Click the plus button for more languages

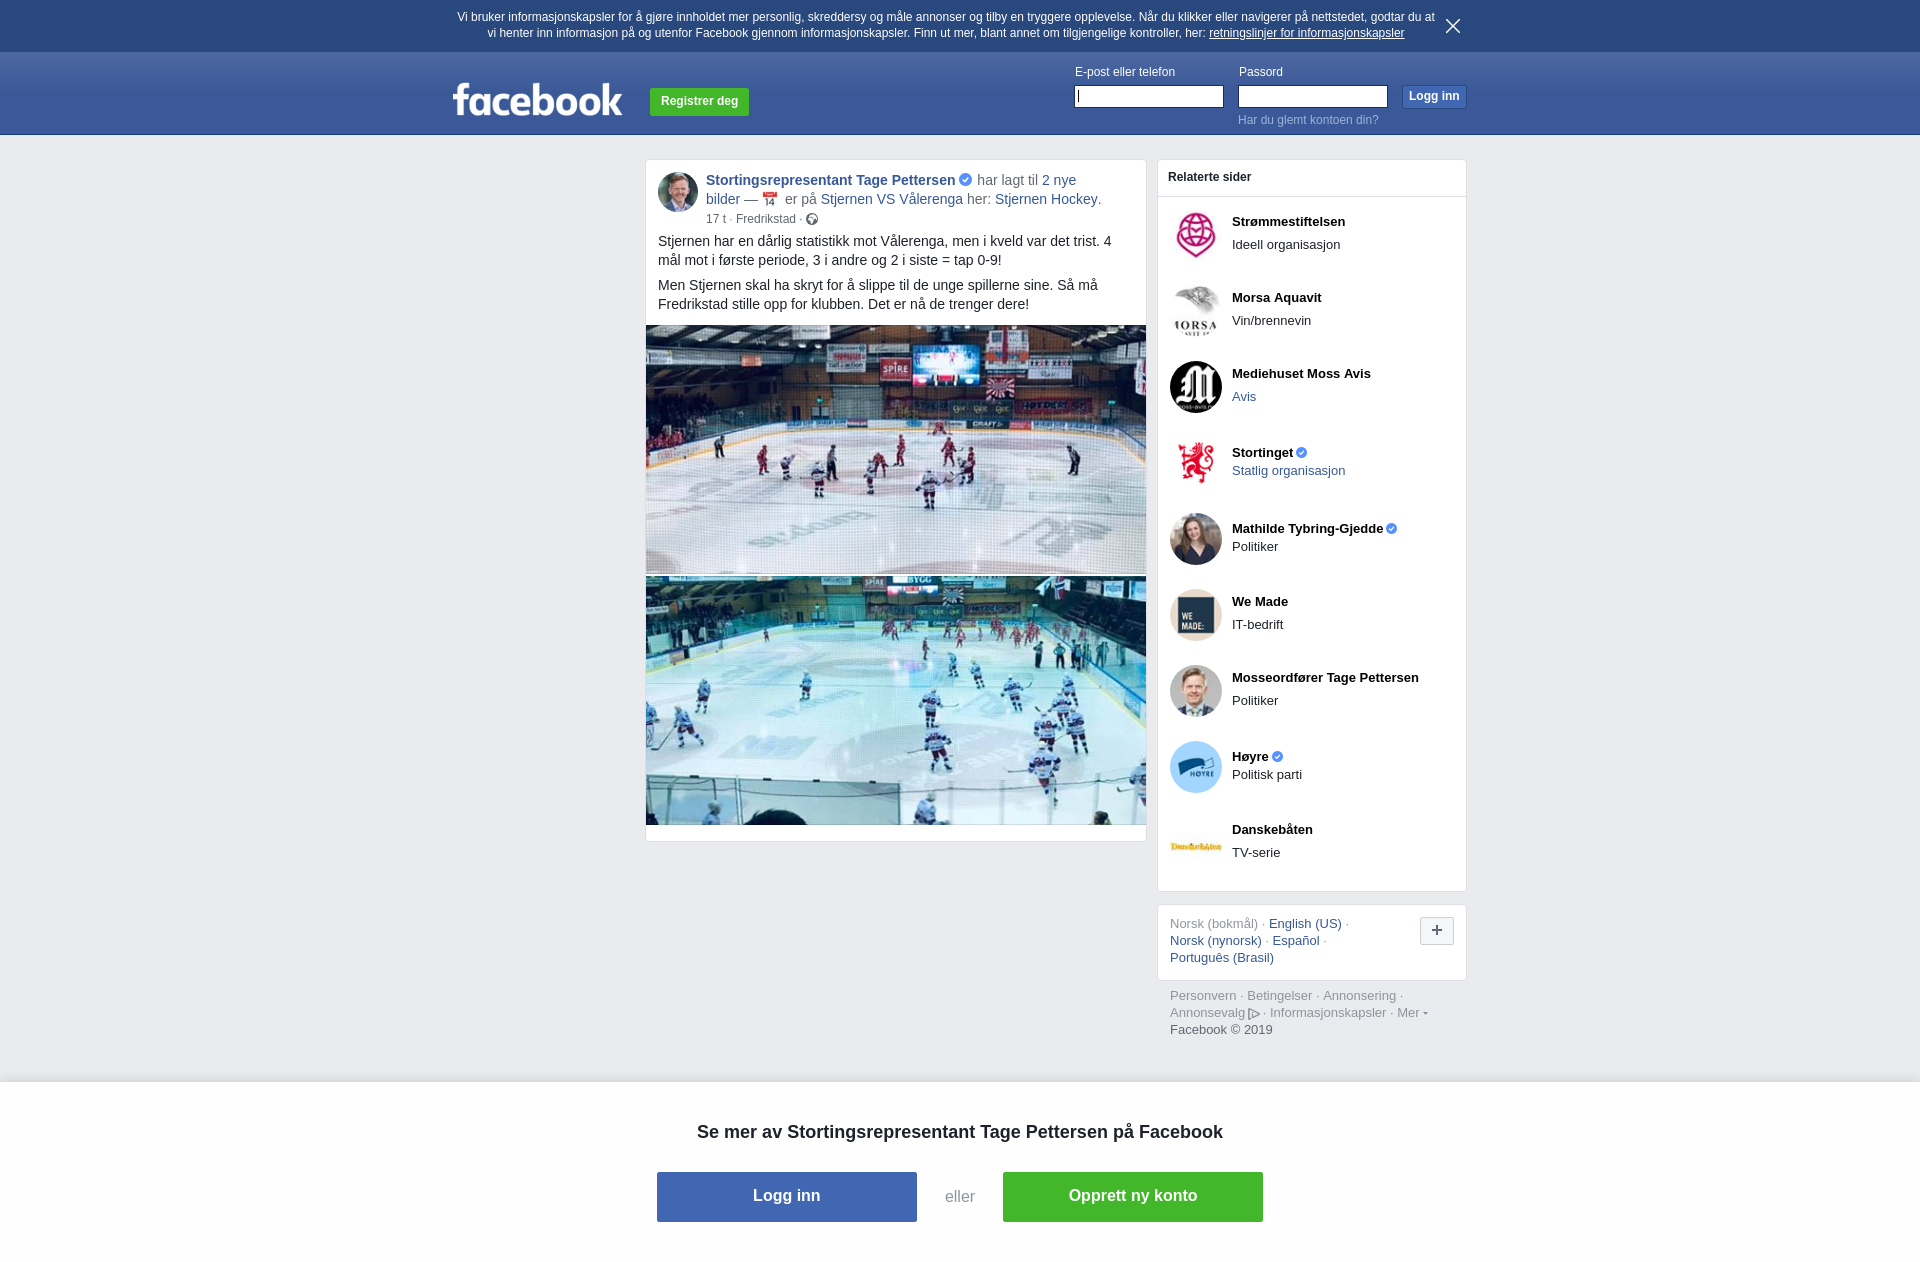click(x=1437, y=931)
